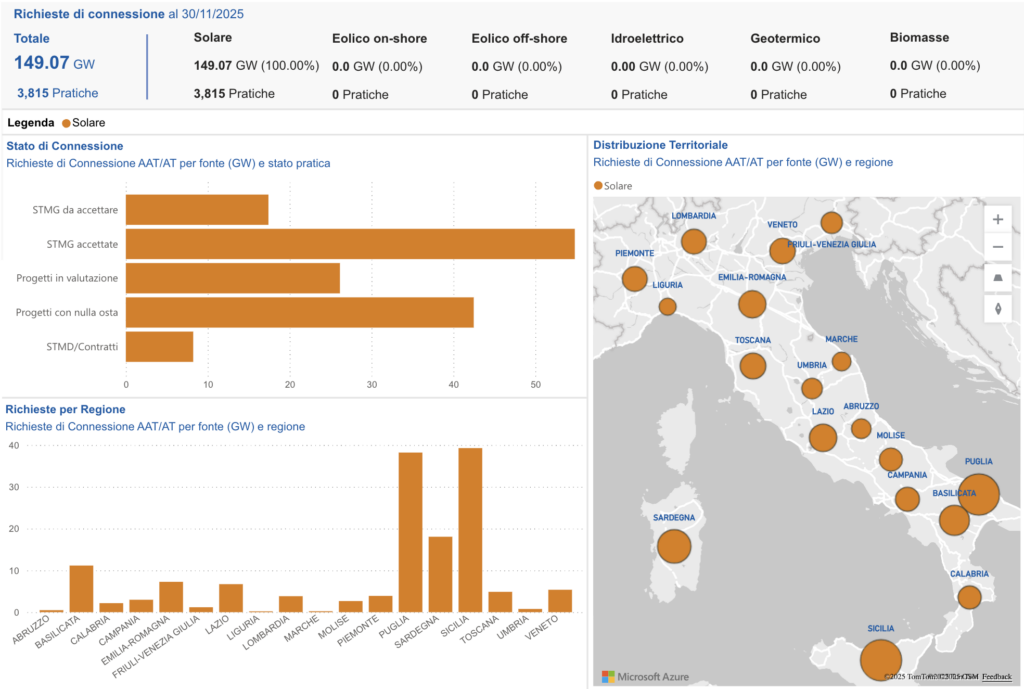Zoom out on the map

(997, 247)
